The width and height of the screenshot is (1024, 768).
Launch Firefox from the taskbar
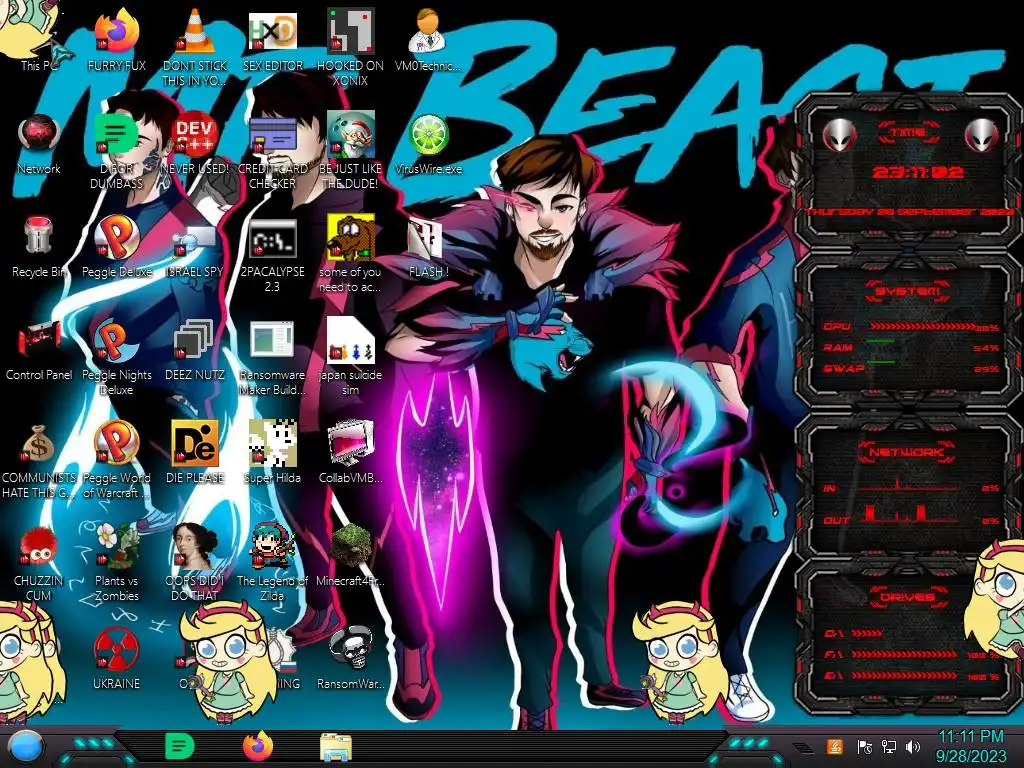coord(258,746)
